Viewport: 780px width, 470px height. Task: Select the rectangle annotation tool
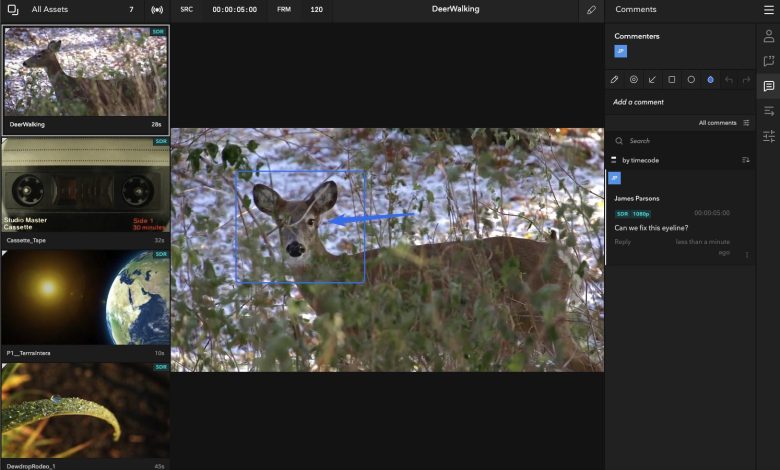point(672,79)
